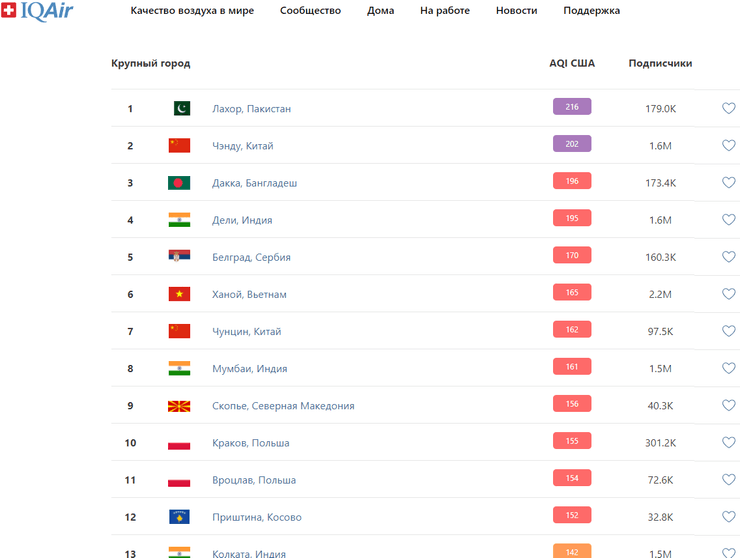The image size is (740, 558).
Task: Click the North Macedonia flag icon next to Skopje
Action: point(180,406)
